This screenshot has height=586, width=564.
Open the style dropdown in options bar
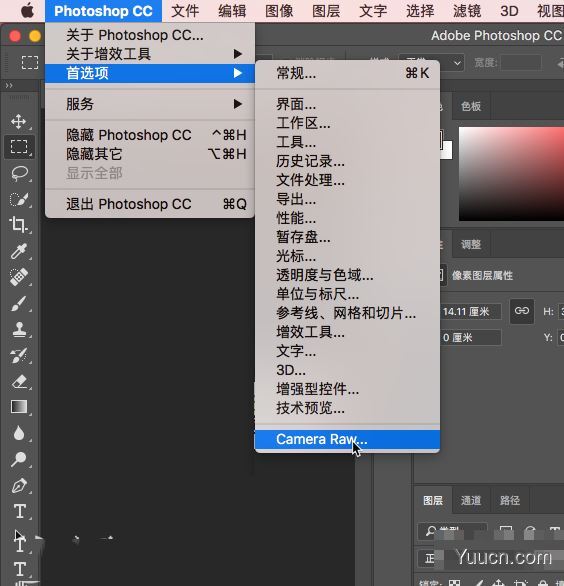pyautogui.click(x=431, y=63)
